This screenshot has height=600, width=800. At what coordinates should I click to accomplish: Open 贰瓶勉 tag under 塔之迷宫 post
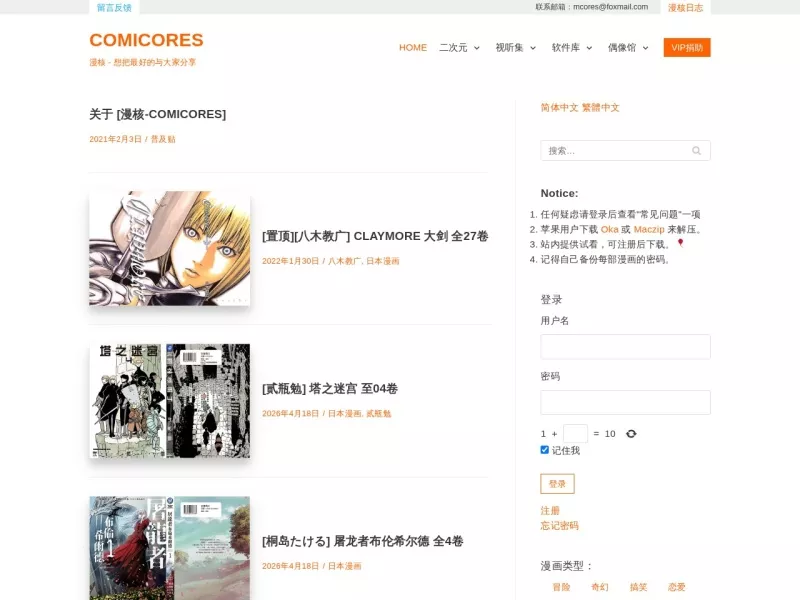point(379,414)
